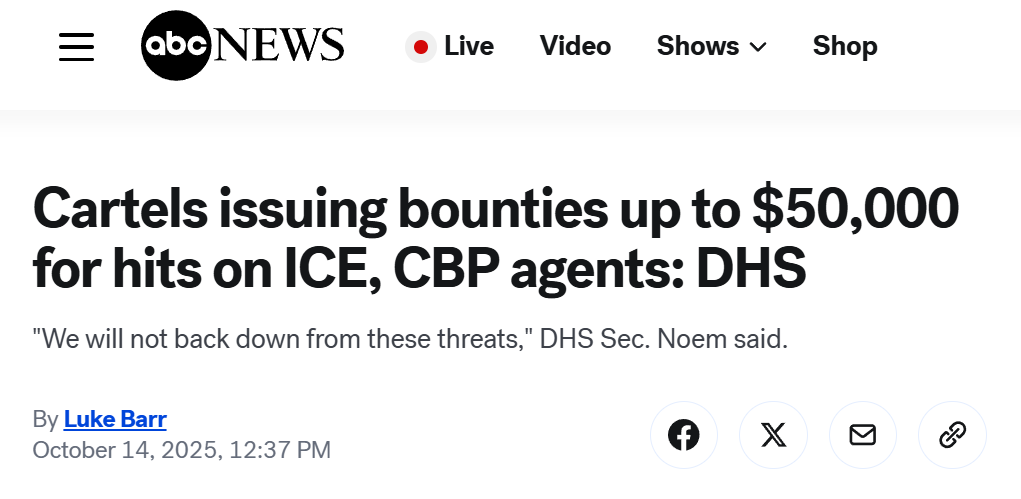Open the hamburger navigation menu
This screenshot has height=499, width=1021.
[76, 47]
